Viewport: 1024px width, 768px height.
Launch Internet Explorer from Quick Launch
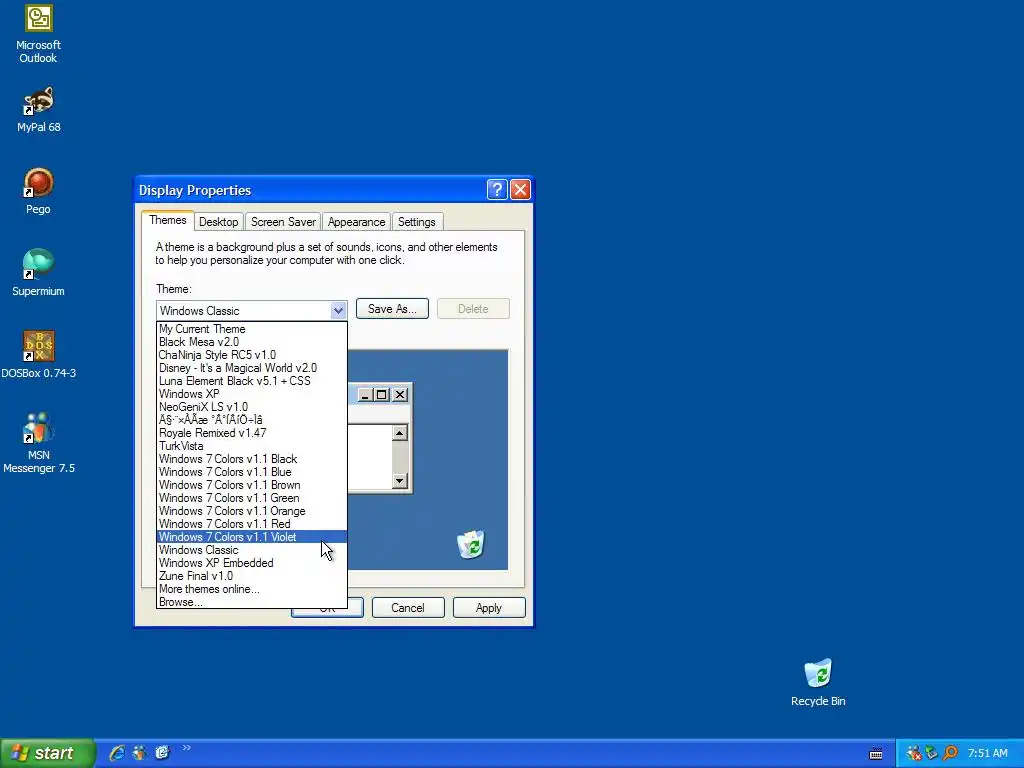click(117, 753)
